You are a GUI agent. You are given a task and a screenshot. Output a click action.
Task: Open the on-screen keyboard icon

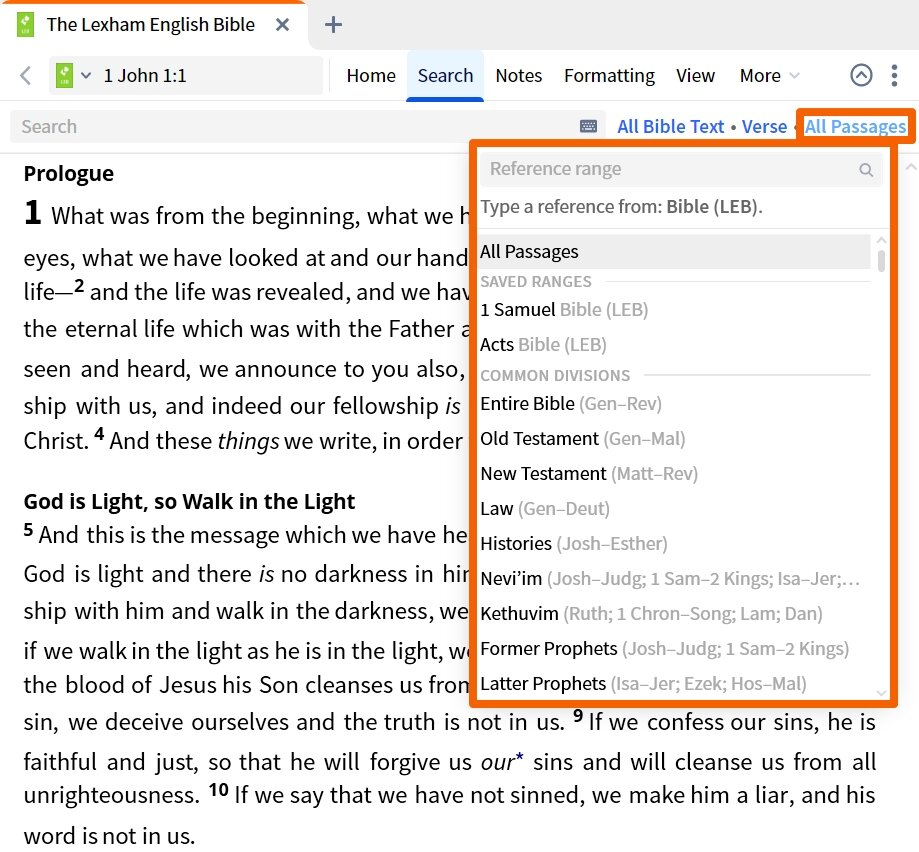[x=588, y=126]
